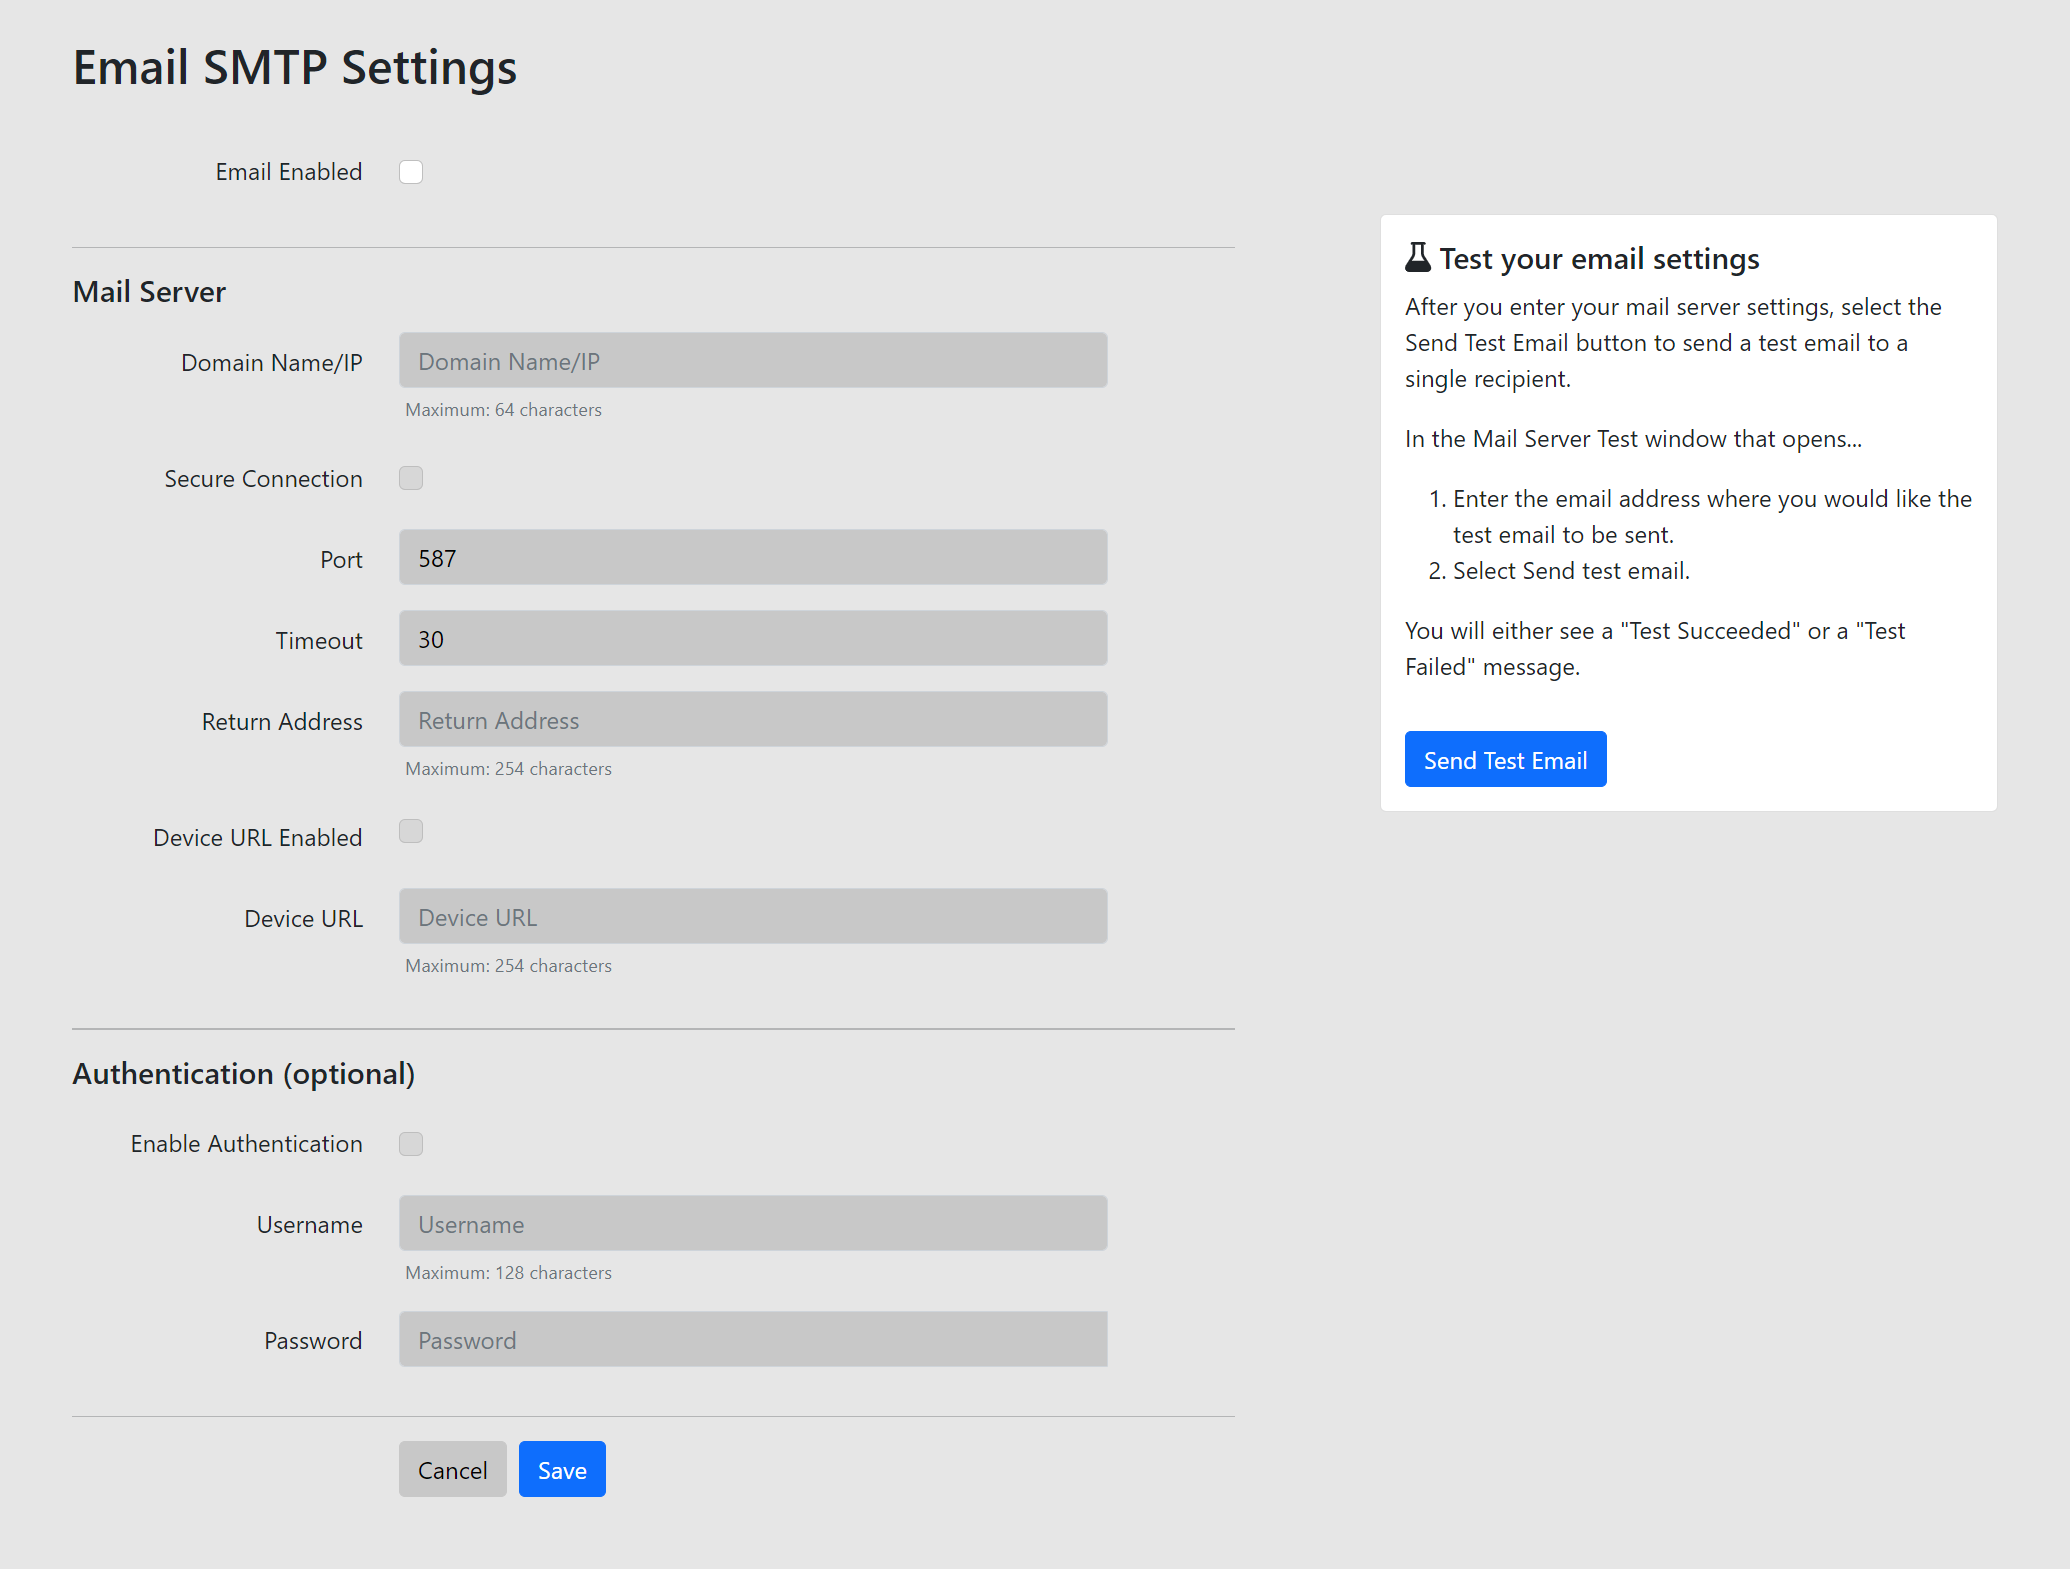Click the Enable Authentication label
The image size is (2070, 1569).
(x=246, y=1144)
